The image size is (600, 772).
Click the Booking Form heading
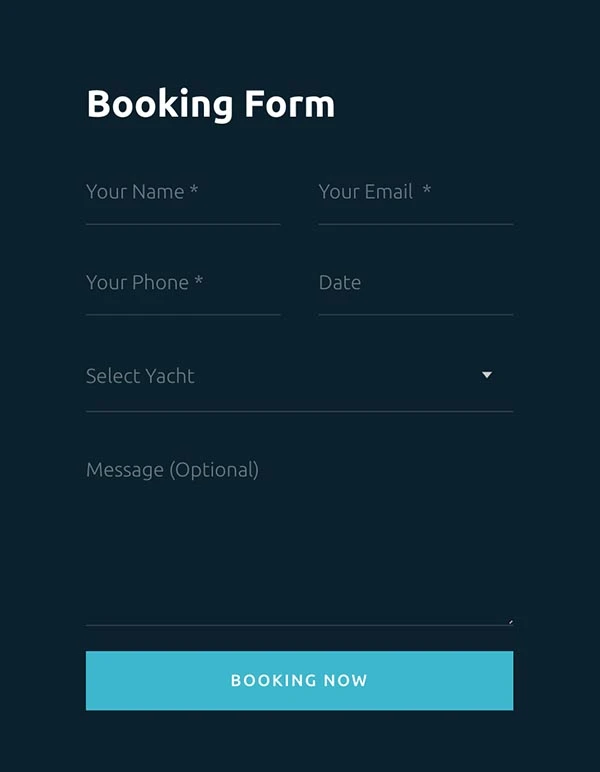click(x=211, y=104)
